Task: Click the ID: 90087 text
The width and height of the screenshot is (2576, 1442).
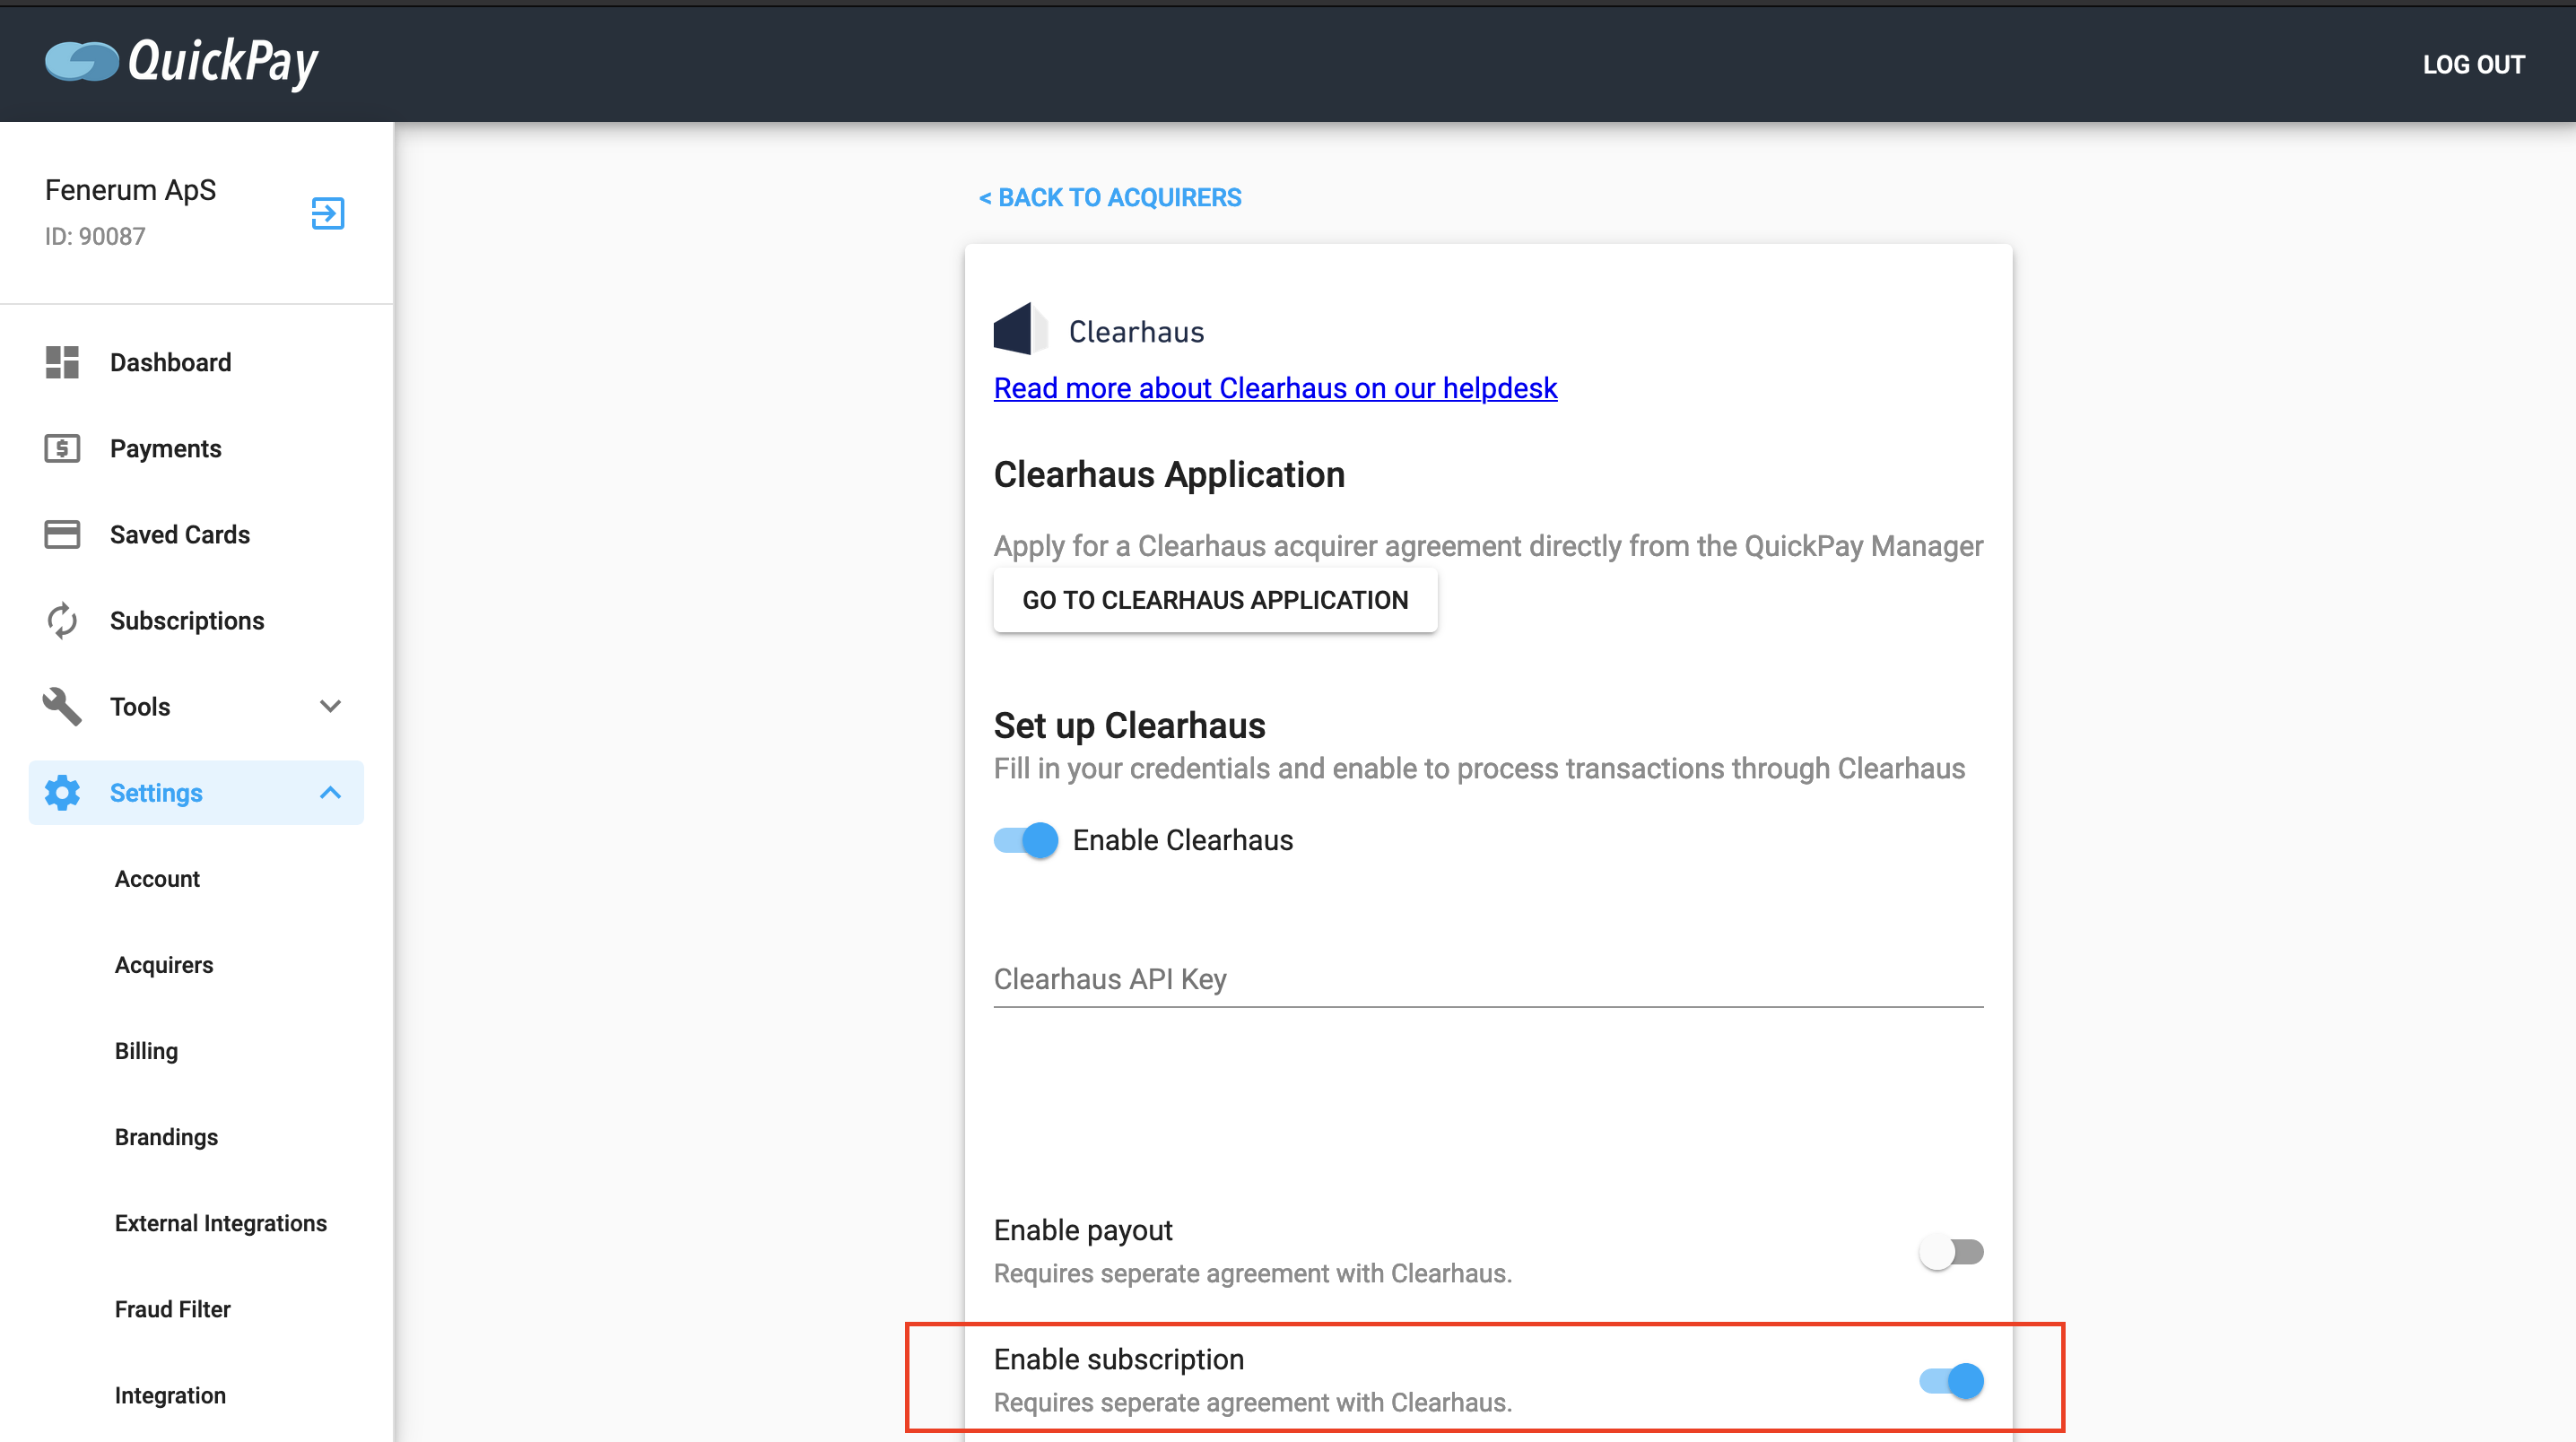Action: click(95, 236)
